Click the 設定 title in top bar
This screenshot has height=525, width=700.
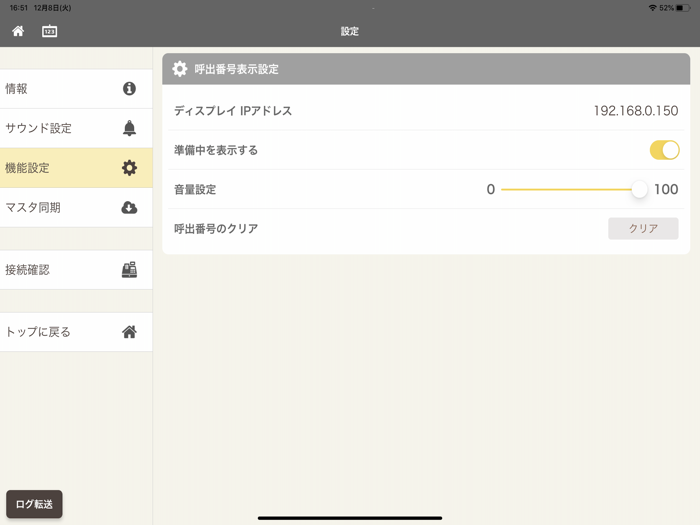pos(350,31)
